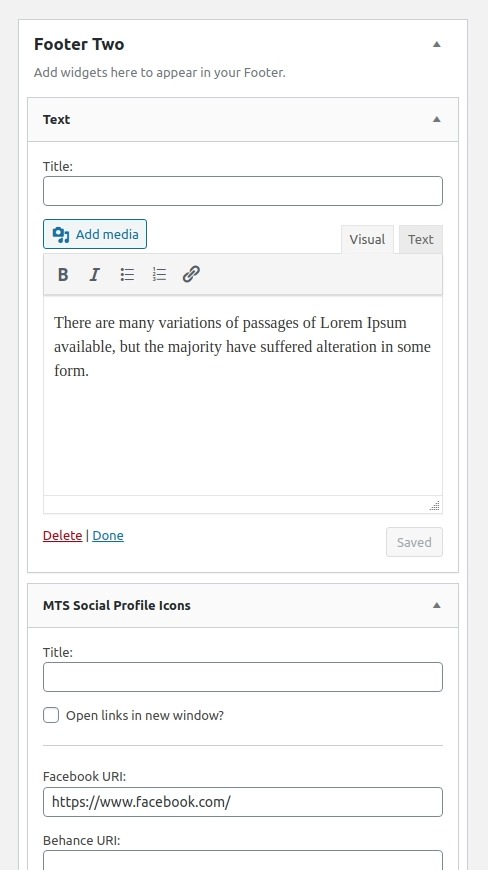
Task: Toggle bold formatting in the editor
Action: tap(63, 274)
